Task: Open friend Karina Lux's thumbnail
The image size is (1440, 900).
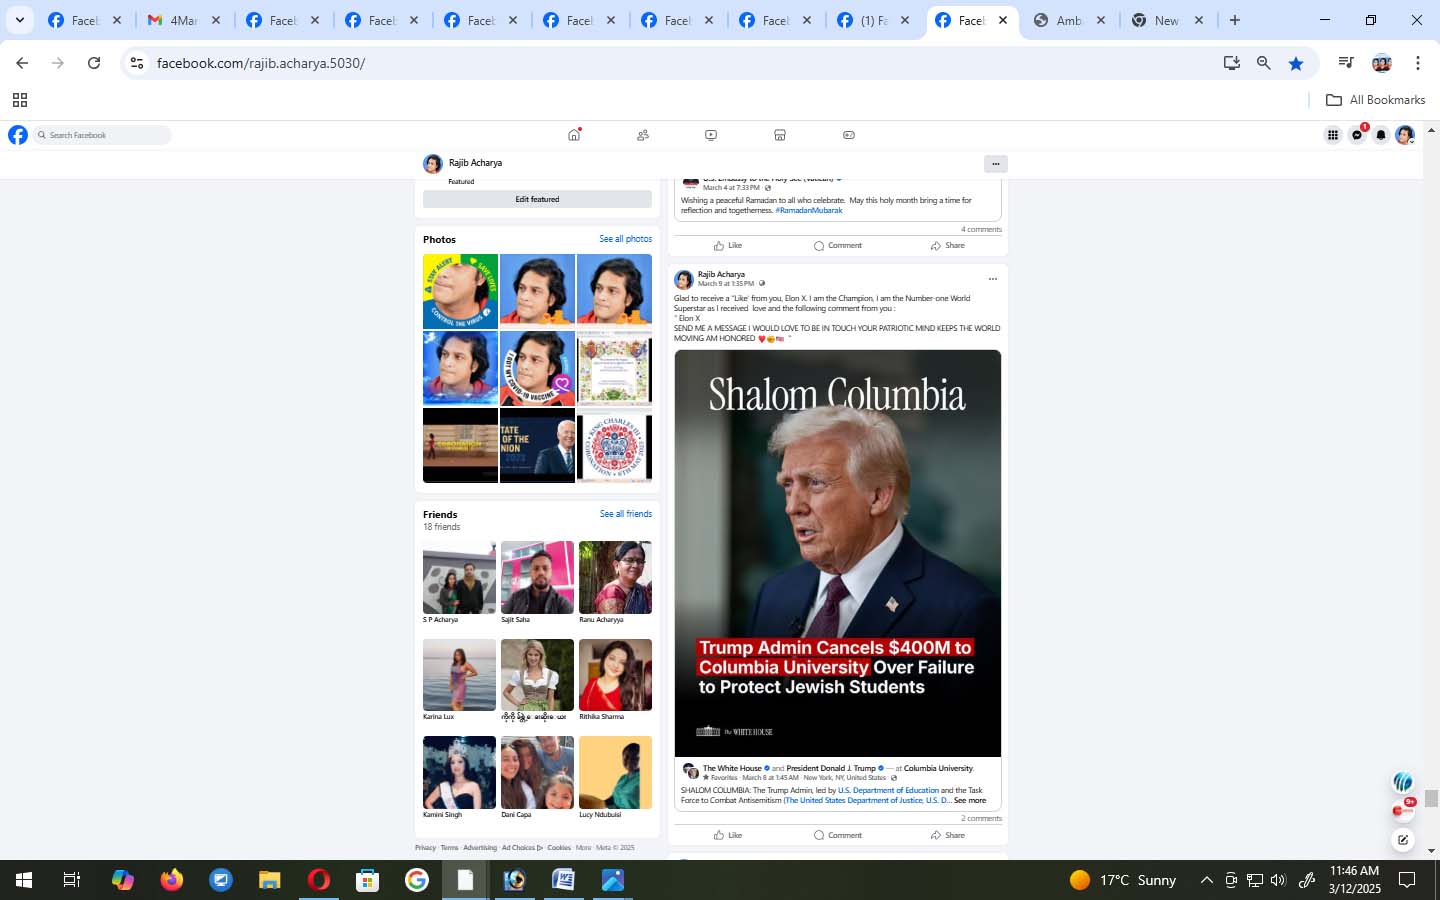Action: [x=459, y=675]
